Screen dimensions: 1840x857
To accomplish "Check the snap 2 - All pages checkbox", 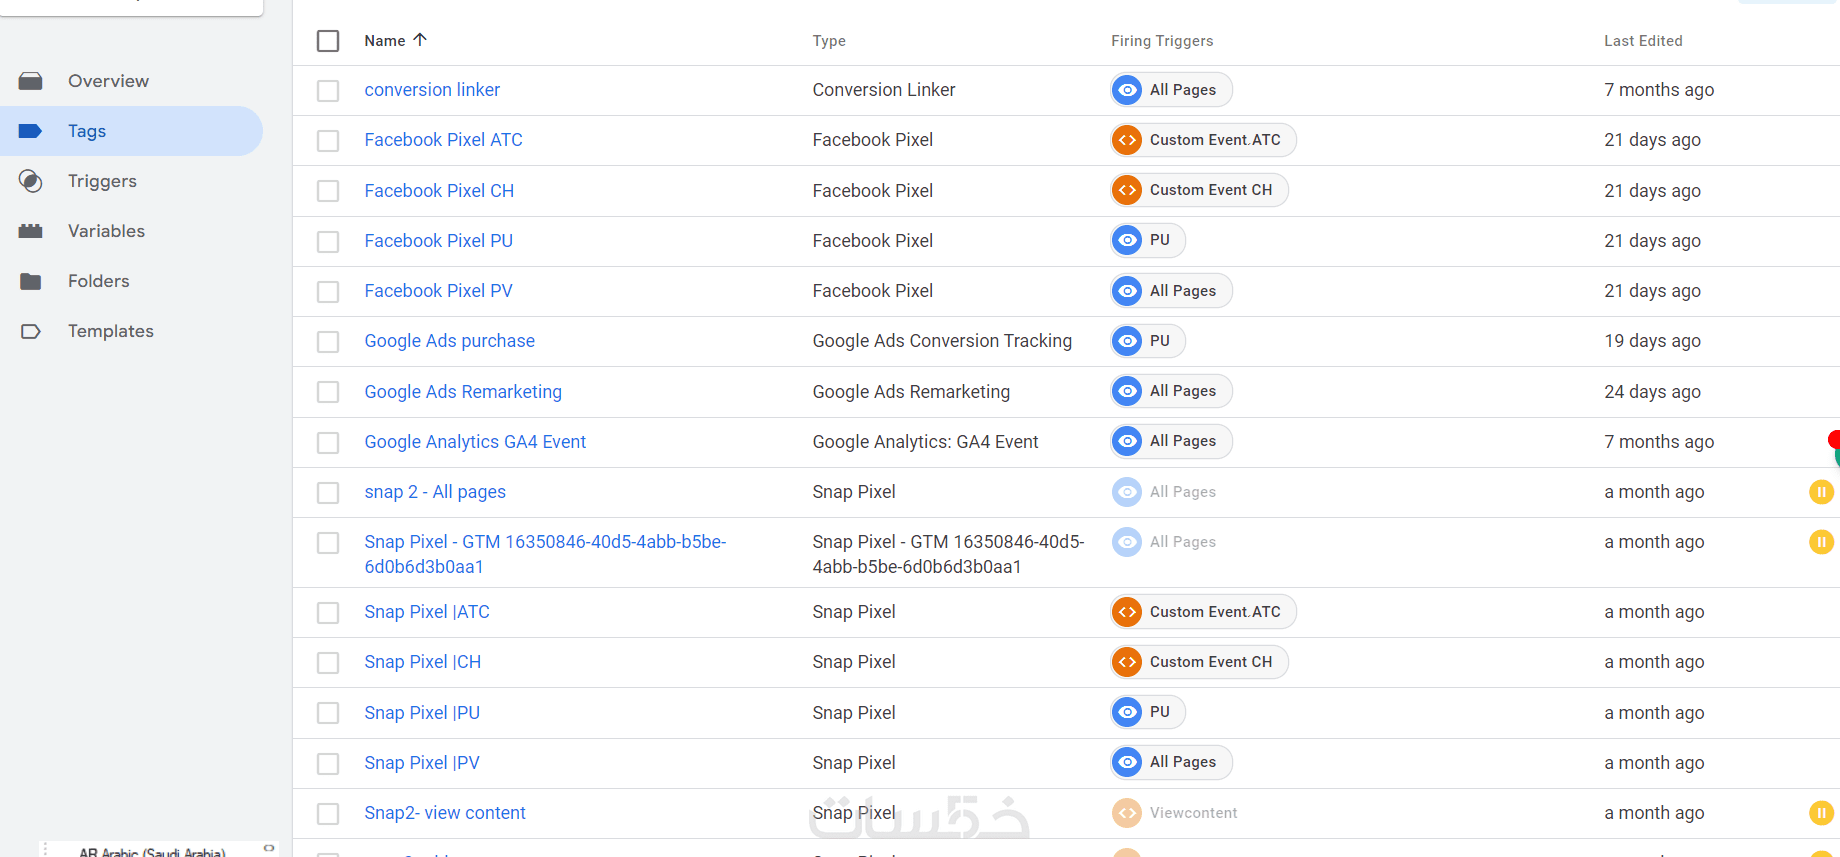I will coord(328,493).
